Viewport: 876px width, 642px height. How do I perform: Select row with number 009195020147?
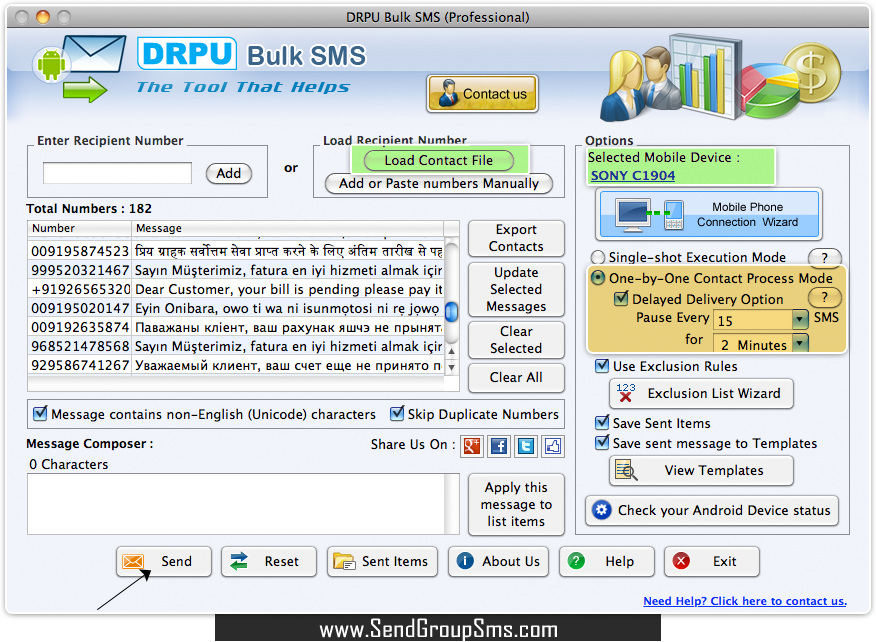point(235,308)
